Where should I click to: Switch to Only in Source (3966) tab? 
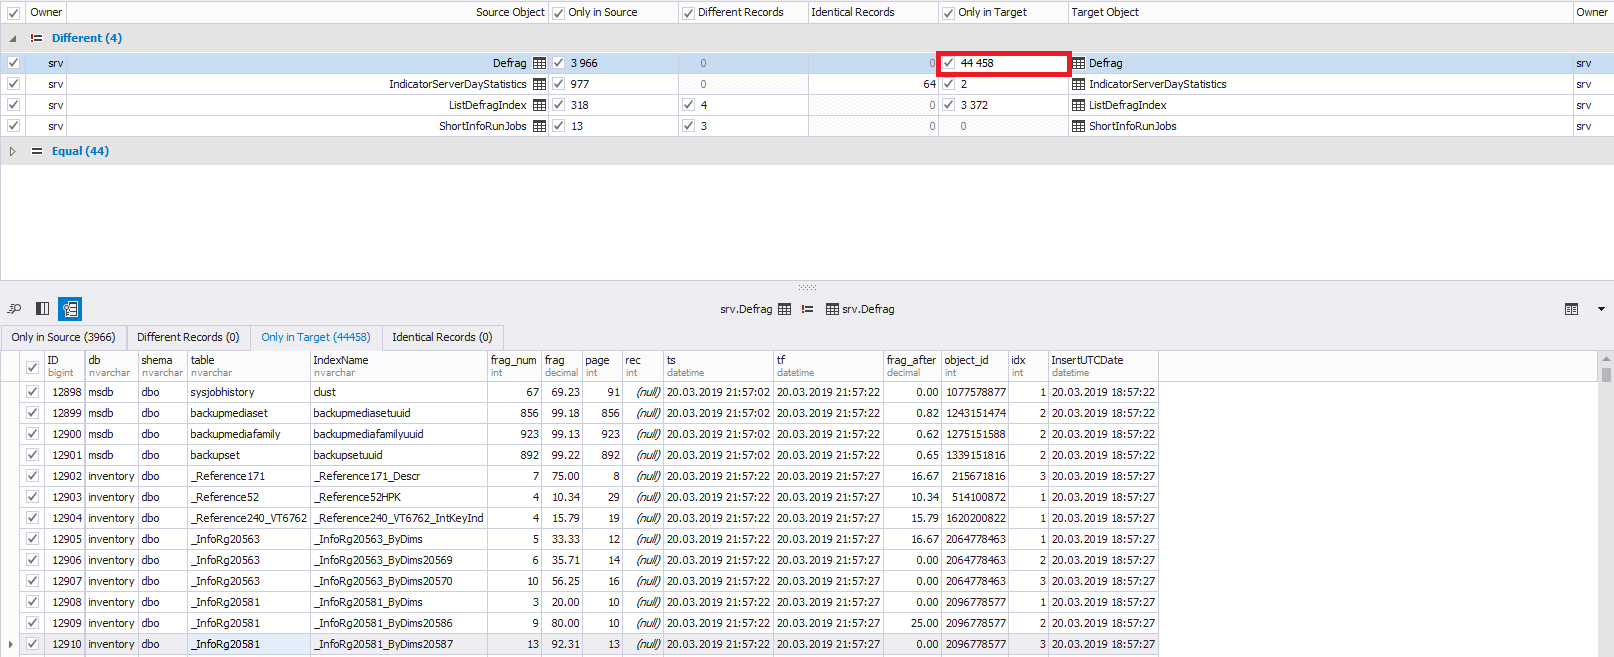click(63, 337)
